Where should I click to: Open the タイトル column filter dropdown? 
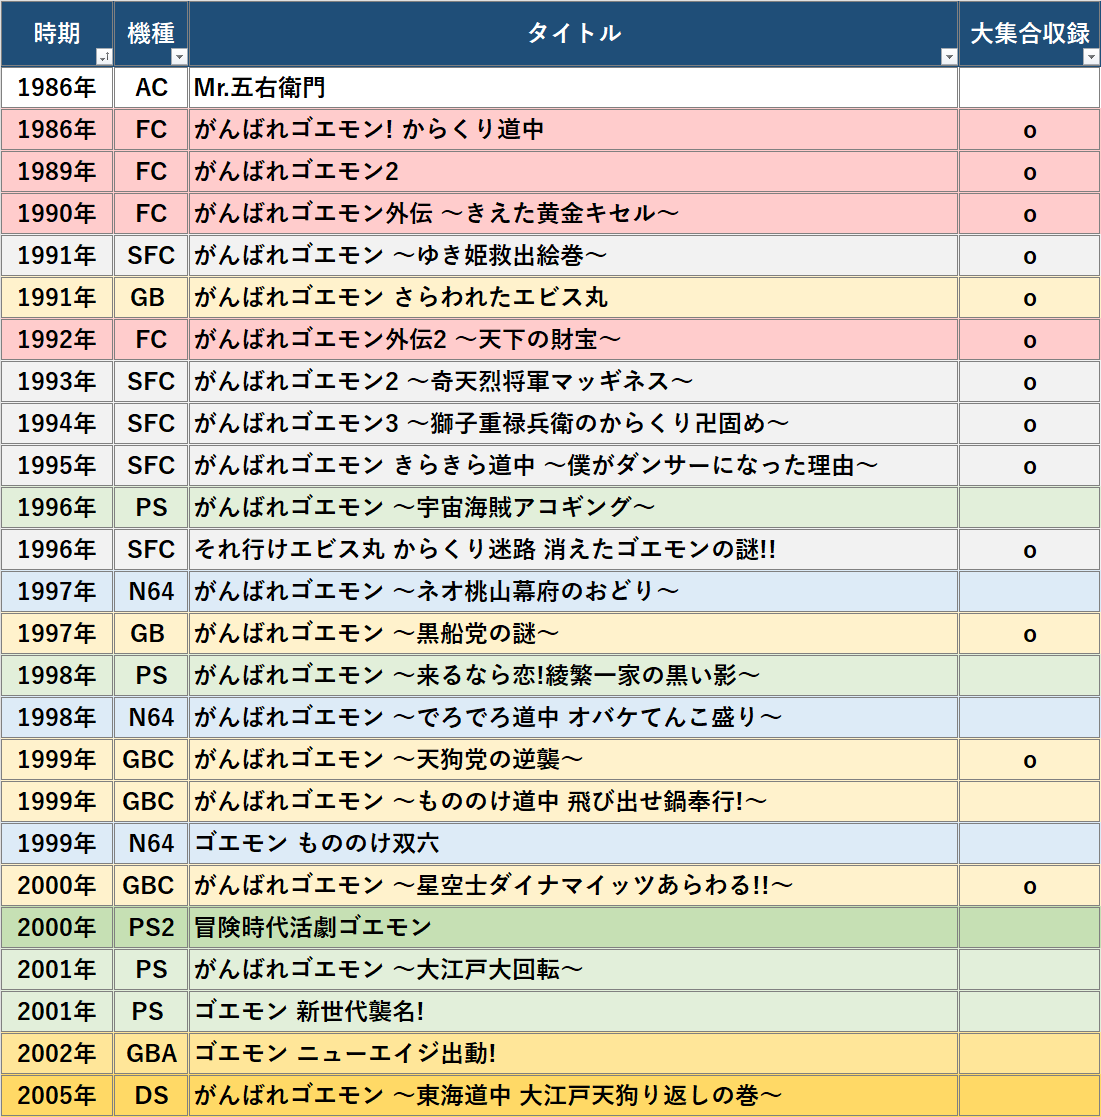click(x=949, y=57)
